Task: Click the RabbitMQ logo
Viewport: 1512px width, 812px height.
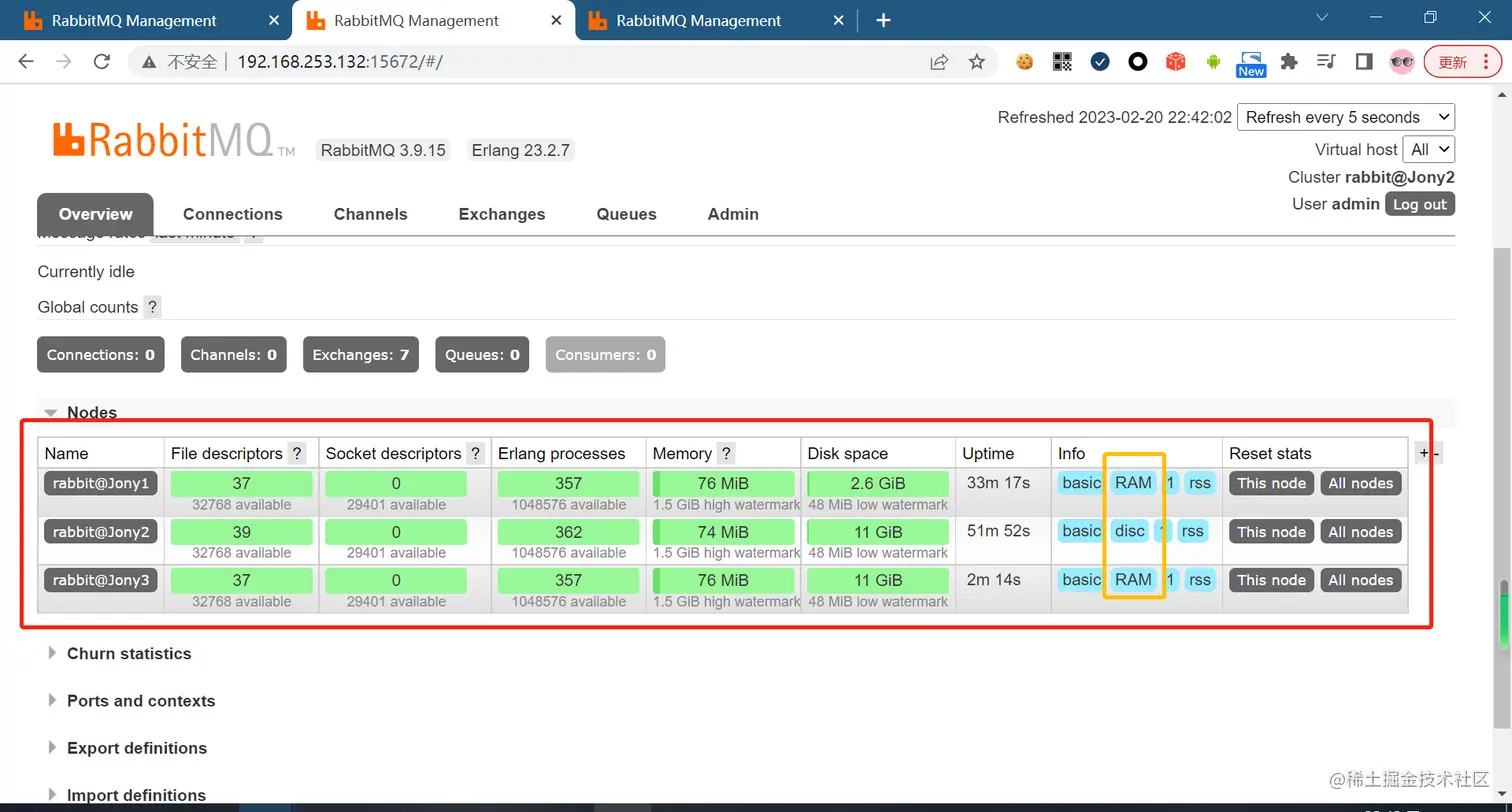Action: click(174, 141)
